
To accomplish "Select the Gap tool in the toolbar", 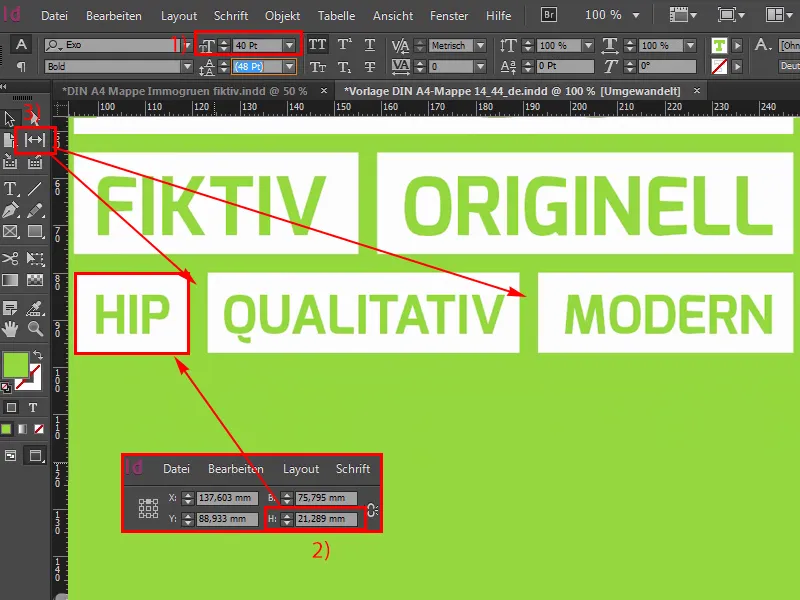I will [35, 139].
